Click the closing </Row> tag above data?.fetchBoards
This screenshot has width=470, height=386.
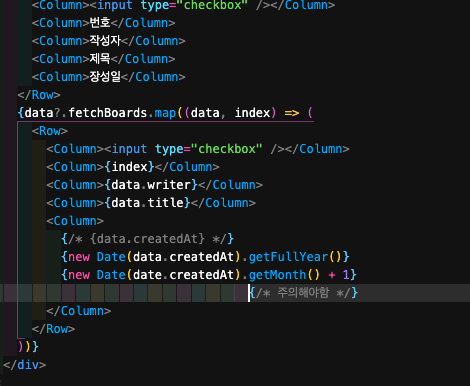coord(39,95)
